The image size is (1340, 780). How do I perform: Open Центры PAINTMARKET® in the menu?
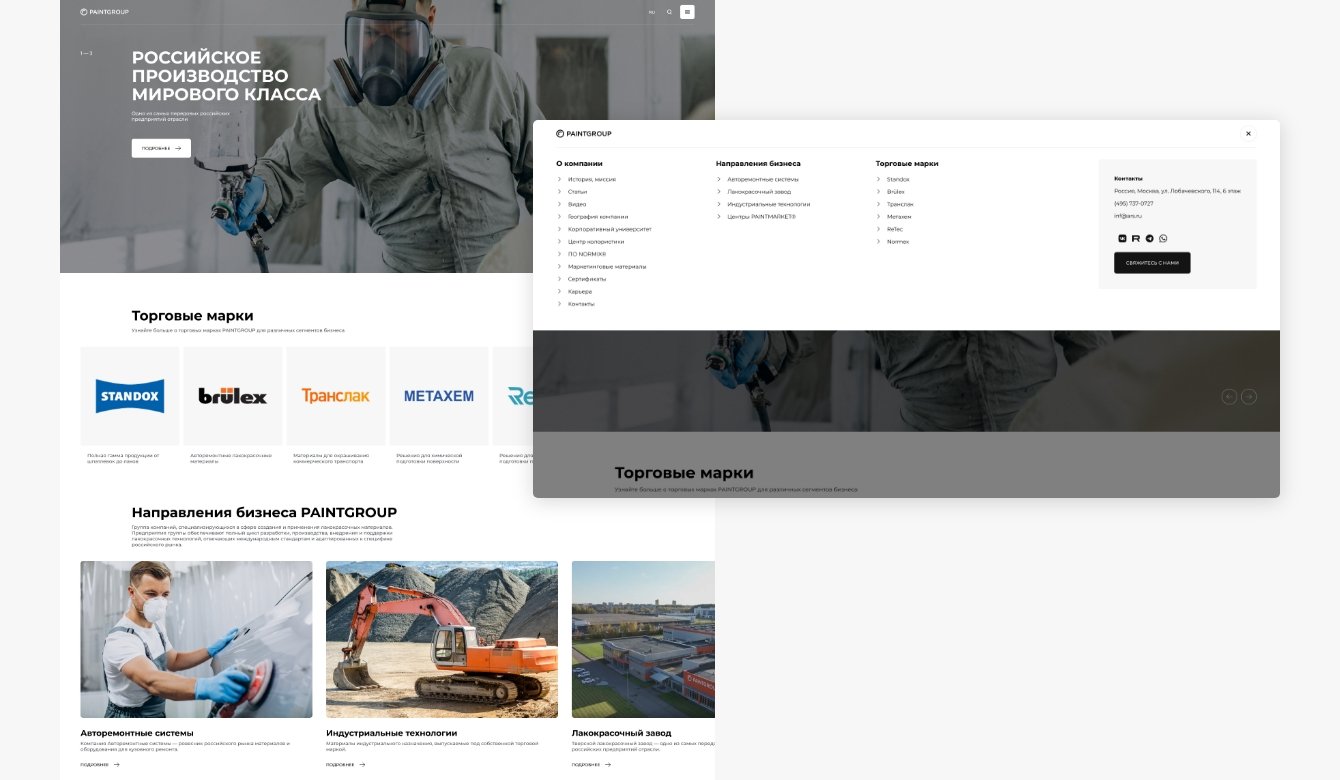[x=761, y=217]
